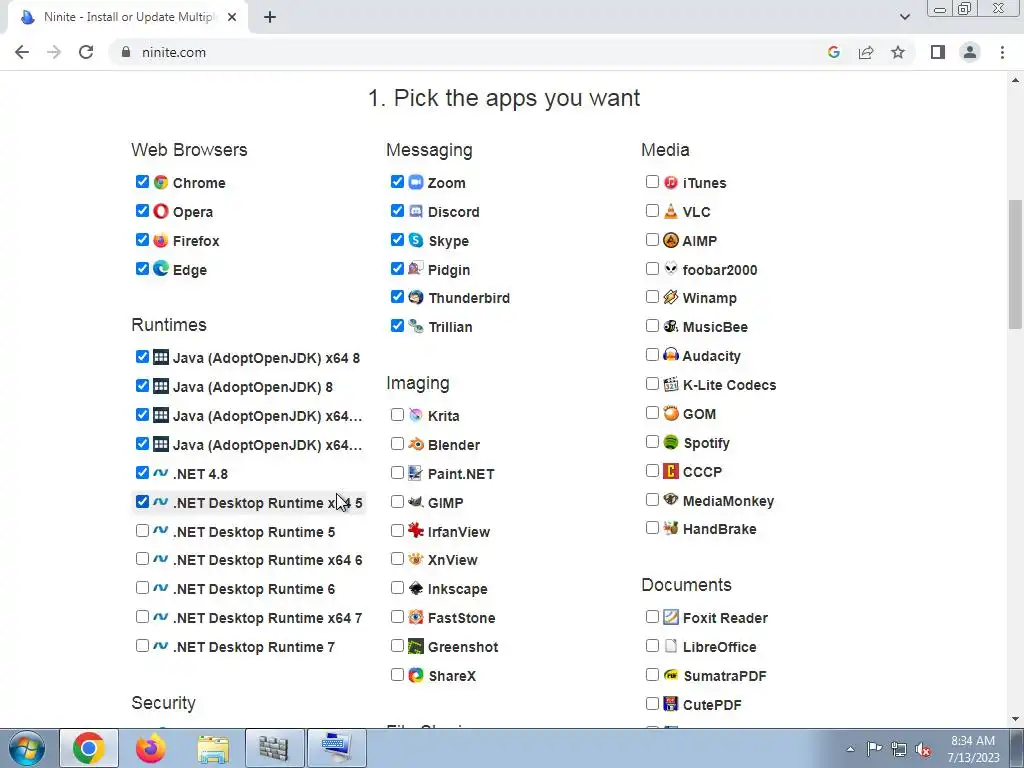This screenshot has height=768, width=1024.
Task: Click the IrfanView red icon
Action: (416, 531)
